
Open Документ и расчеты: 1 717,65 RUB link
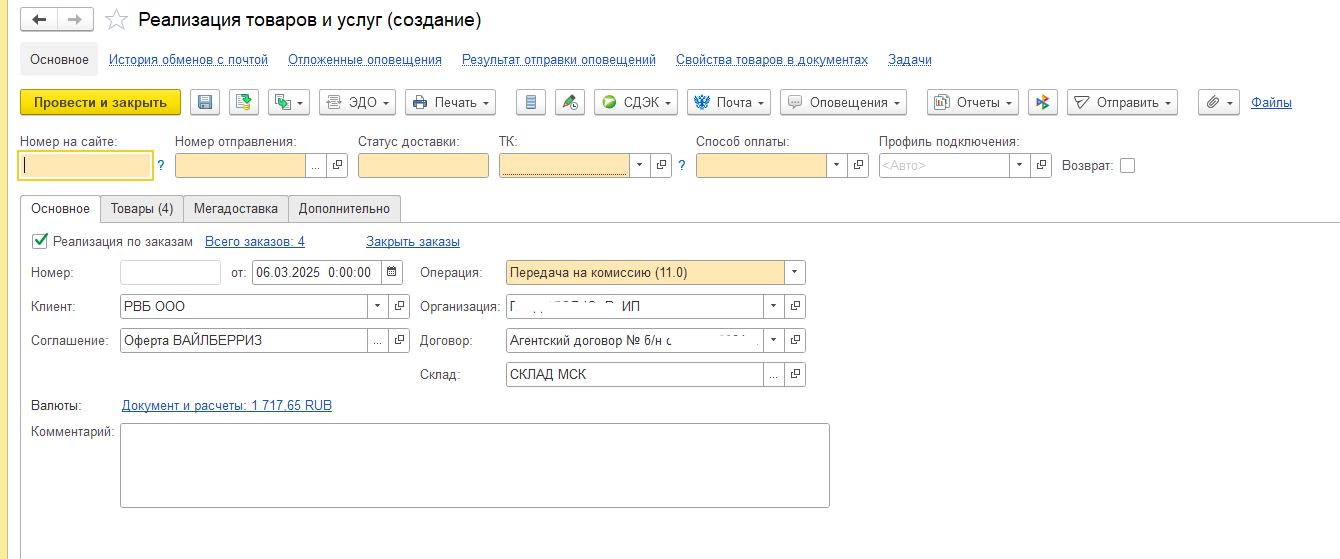[227, 406]
